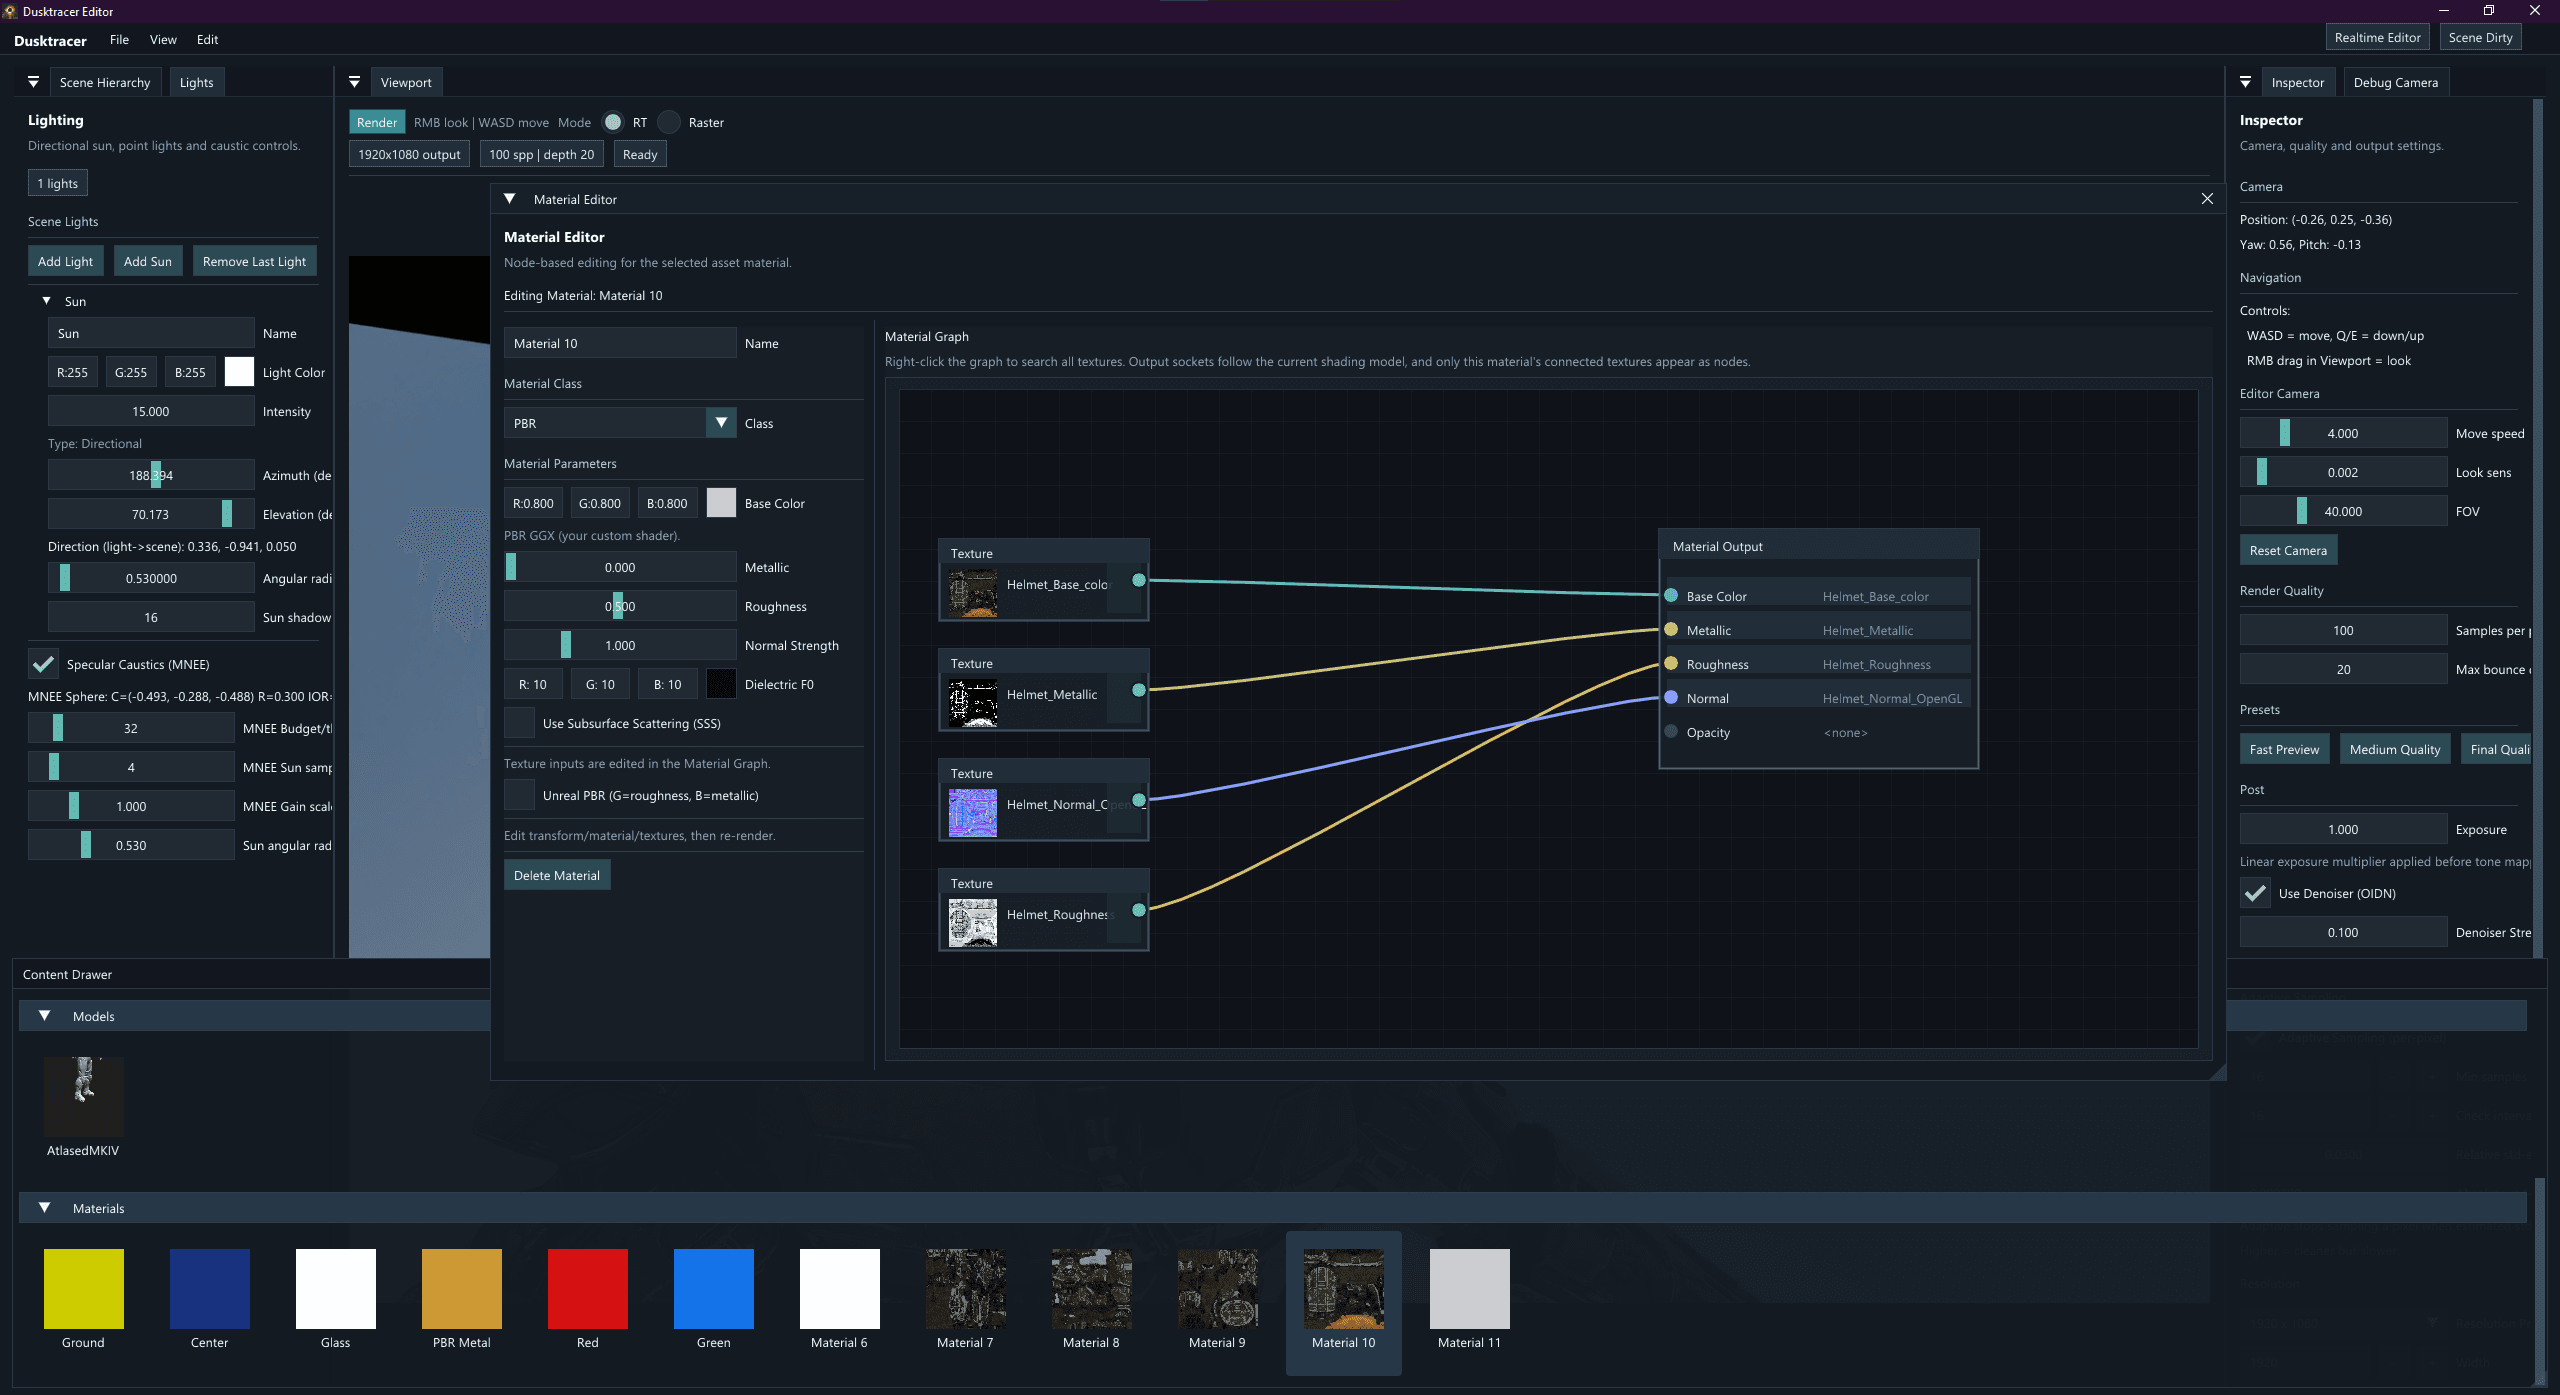2560x1395 pixels.
Task: Click the Roughness slider
Action: tap(620, 606)
